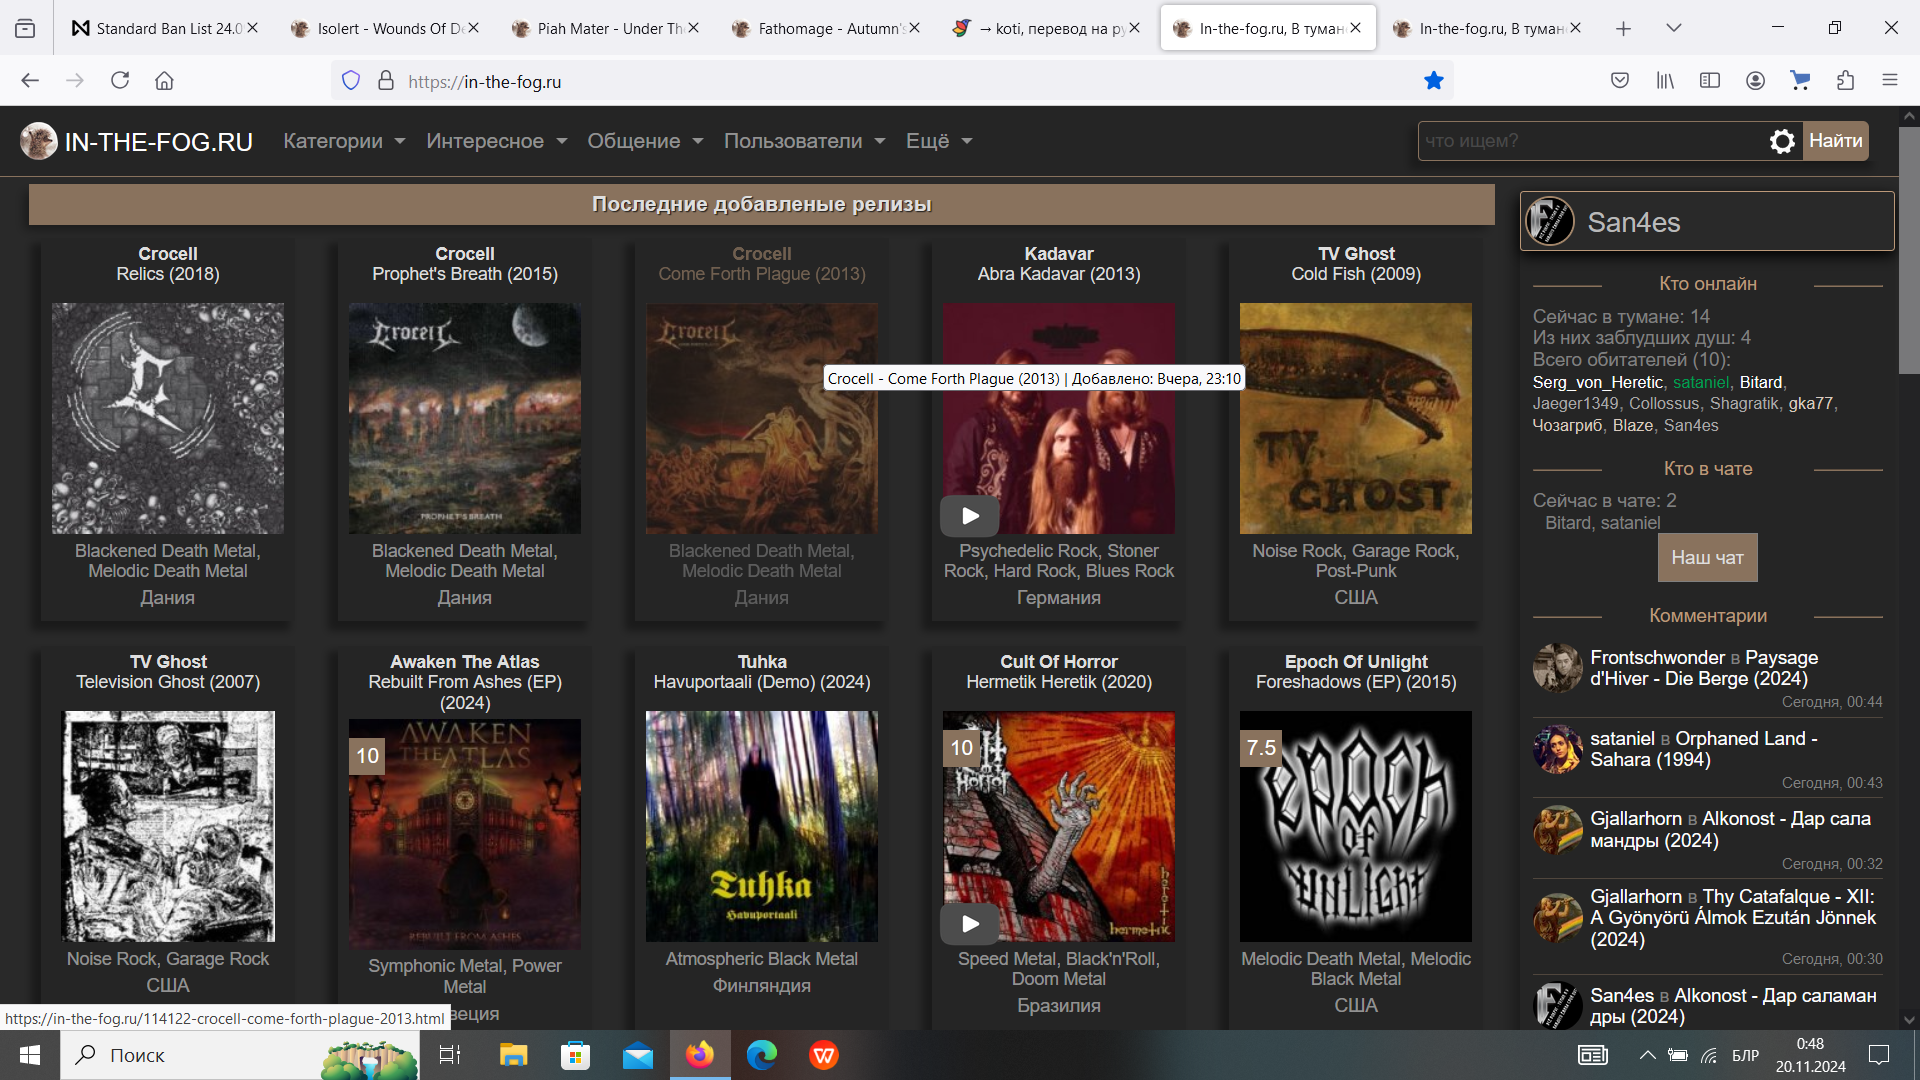The image size is (1920, 1080).
Task: Toggle the sidebar view icon
Action: click(1710, 81)
